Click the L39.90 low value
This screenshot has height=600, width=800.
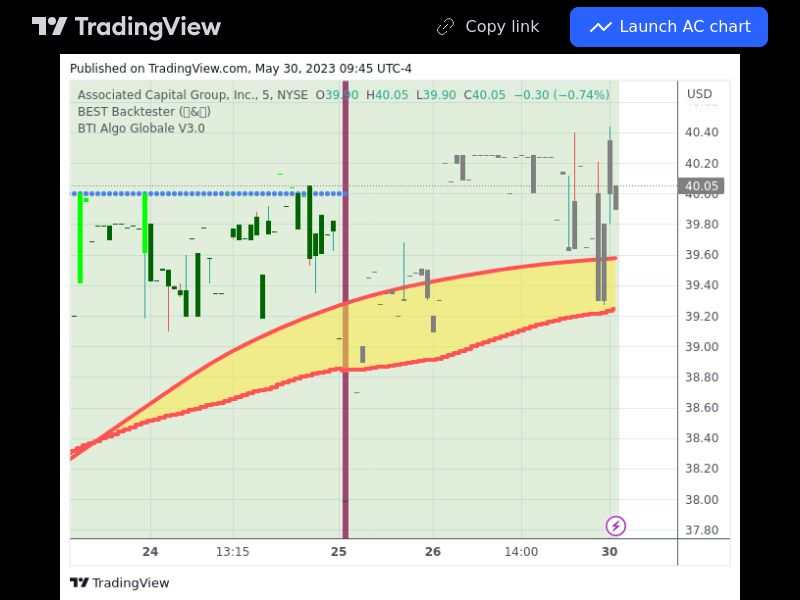click(x=436, y=95)
